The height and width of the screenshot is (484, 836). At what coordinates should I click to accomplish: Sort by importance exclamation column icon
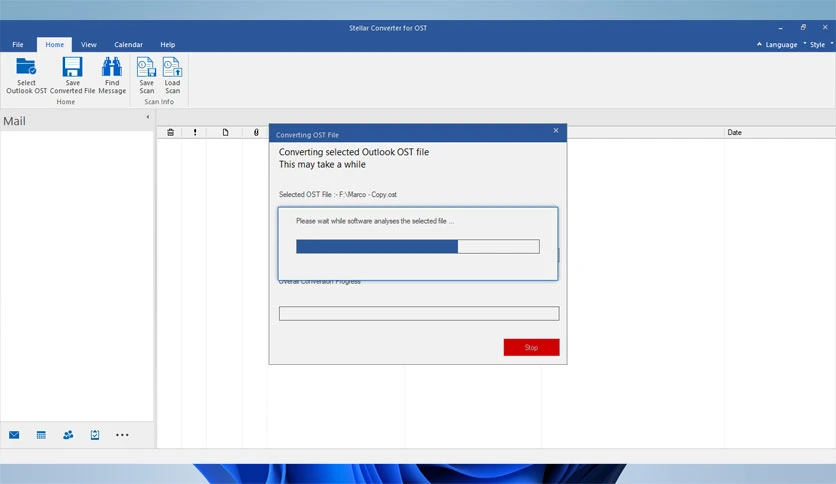coord(195,132)
